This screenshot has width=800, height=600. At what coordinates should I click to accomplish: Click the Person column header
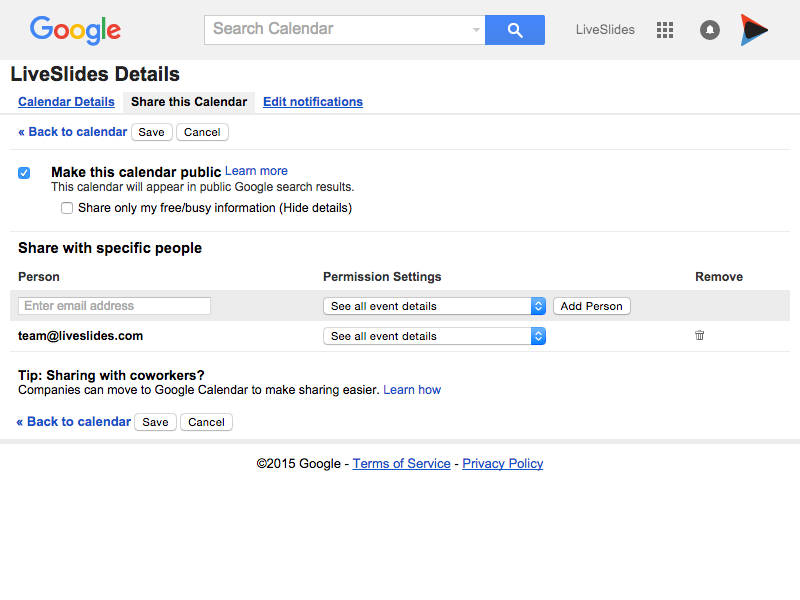(x=39, y=277)
